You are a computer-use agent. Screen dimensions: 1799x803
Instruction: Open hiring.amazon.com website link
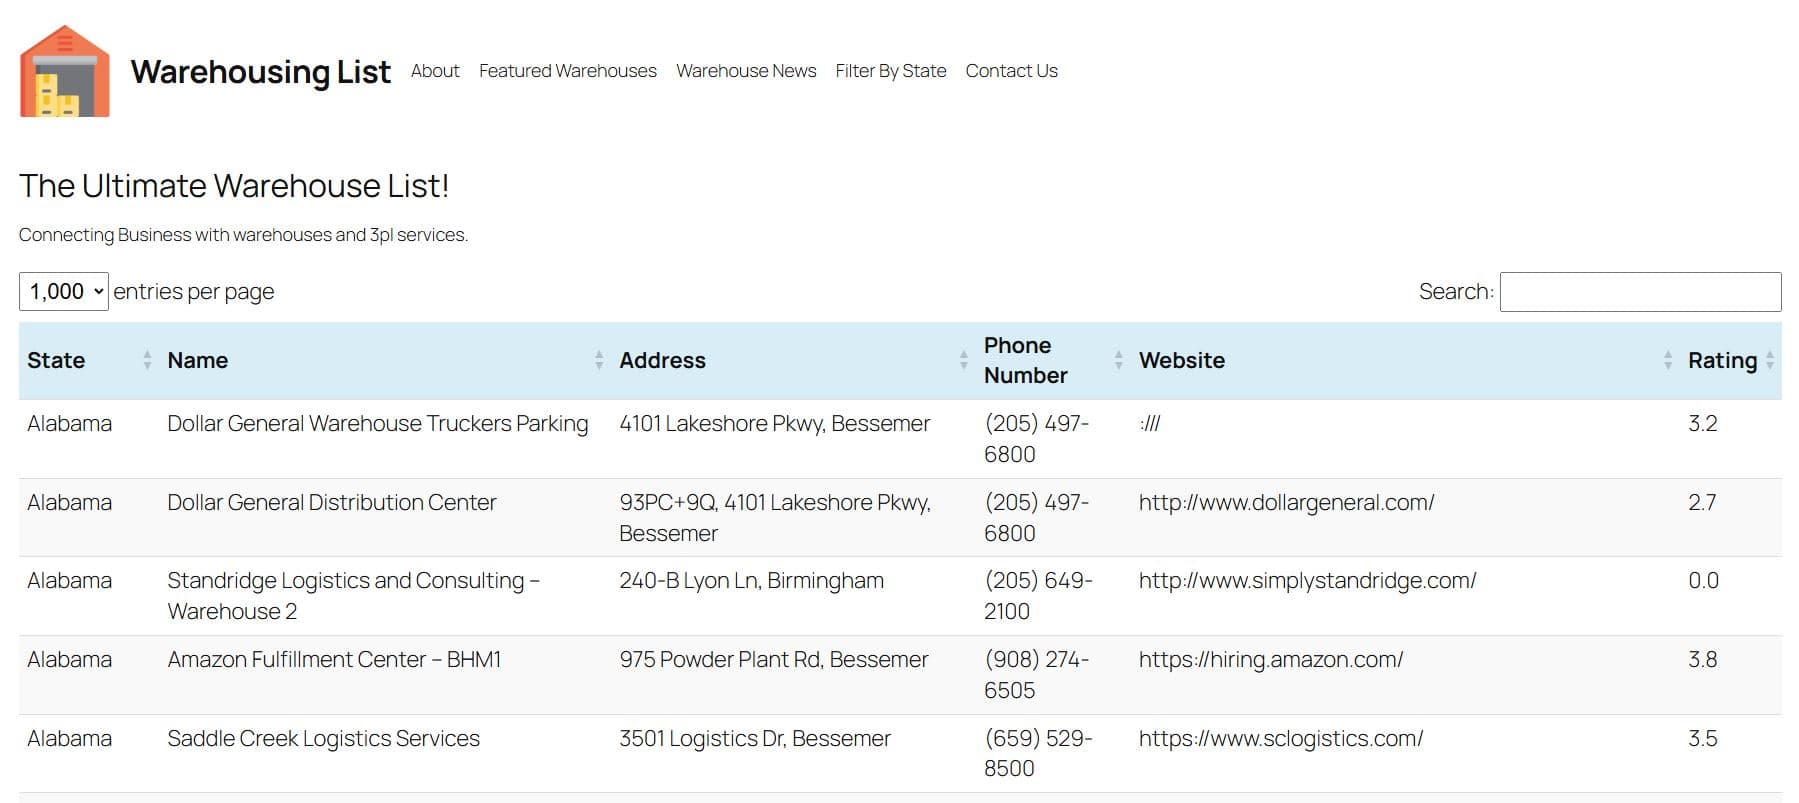[x=1270, y=660]
